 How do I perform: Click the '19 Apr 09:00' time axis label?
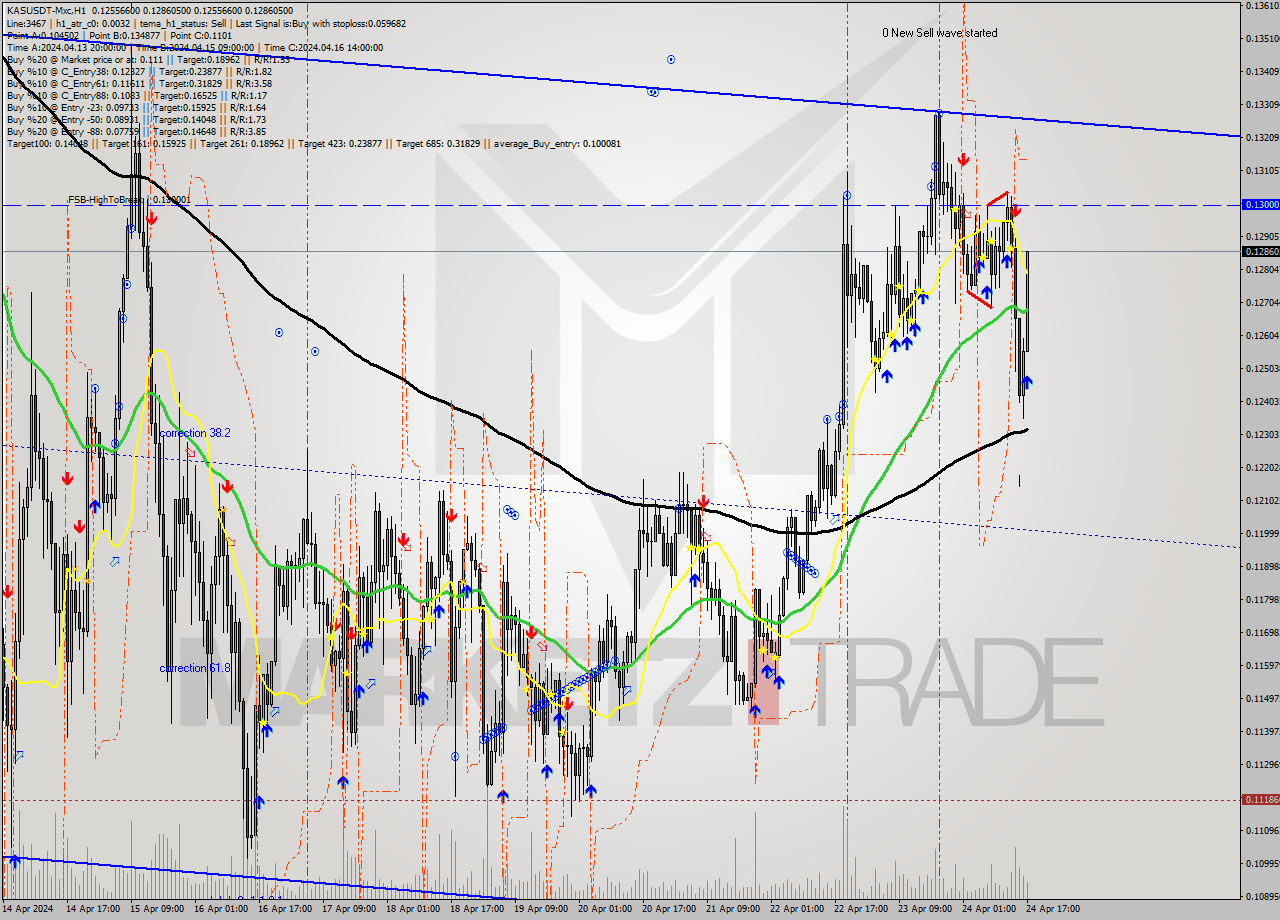[539, 909]
